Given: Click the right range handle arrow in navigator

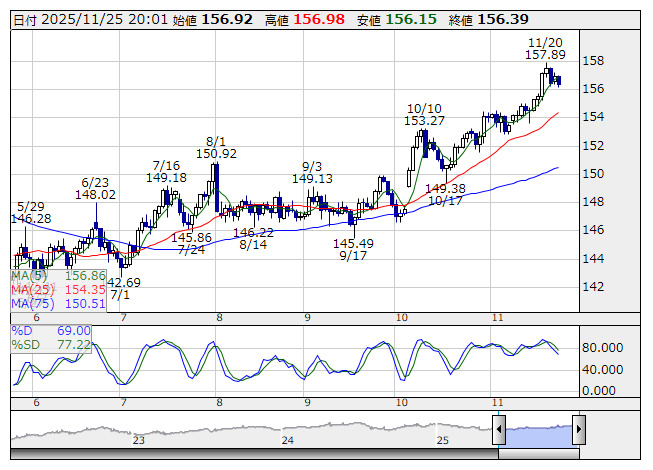Looking at the screenshot, I should click(578, 430).
